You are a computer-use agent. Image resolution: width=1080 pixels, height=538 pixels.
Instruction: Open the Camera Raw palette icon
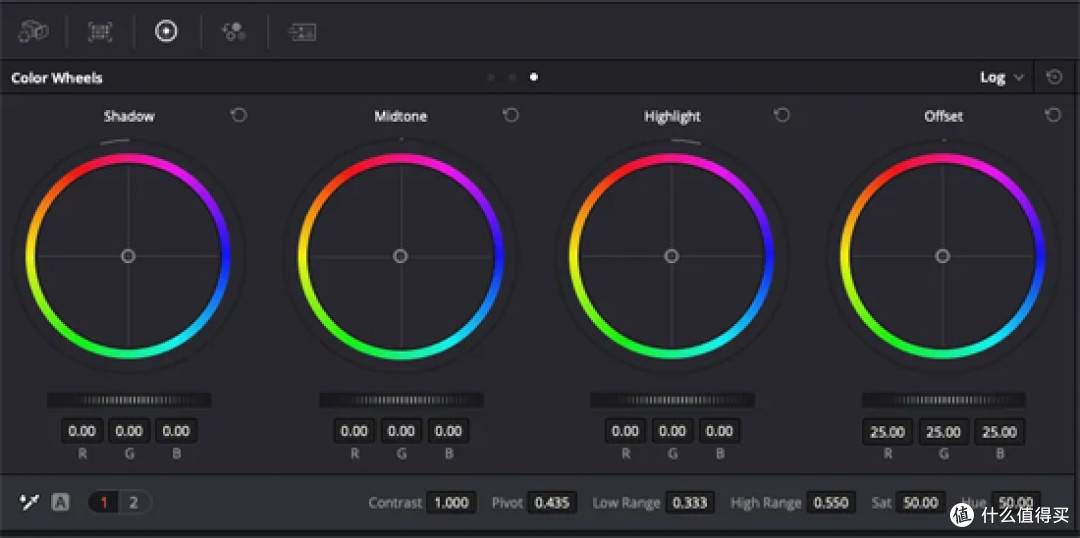(32, 32)
